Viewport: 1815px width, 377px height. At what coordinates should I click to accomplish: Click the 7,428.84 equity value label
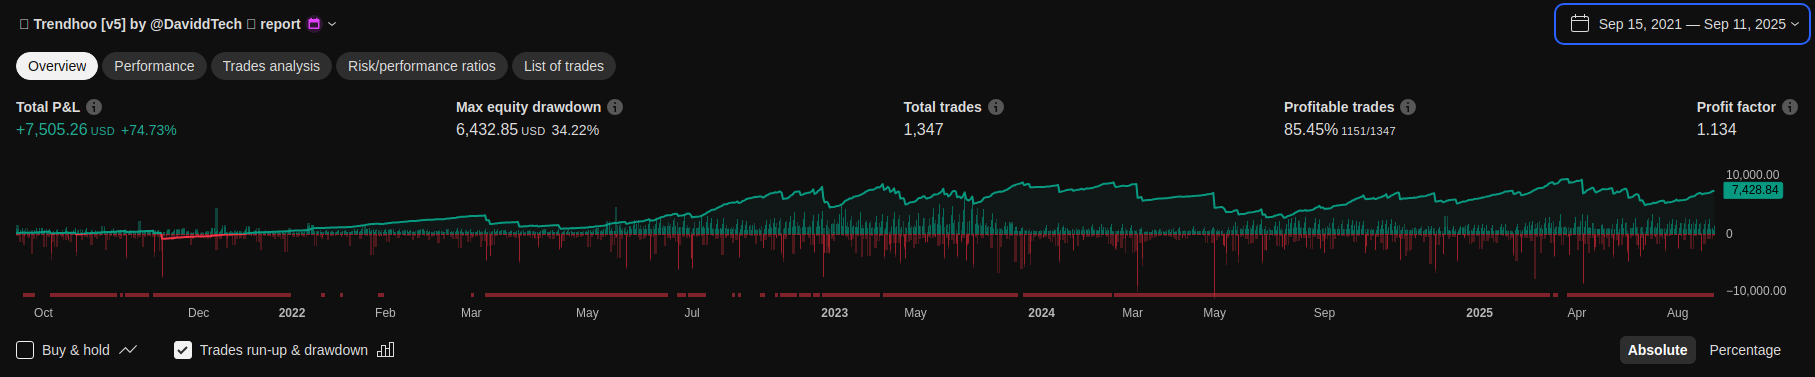[1754, 190]
